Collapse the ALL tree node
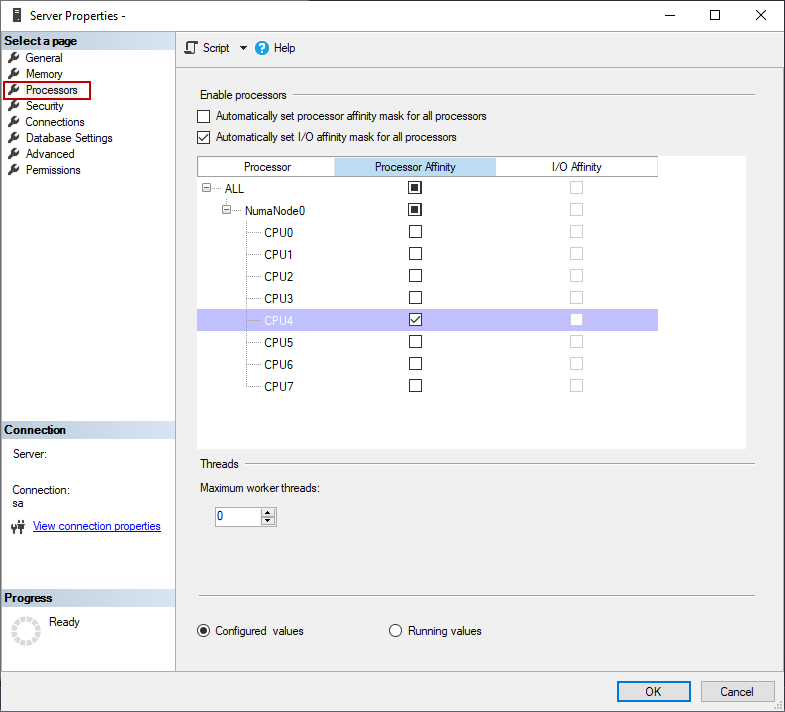The width and height of the screenshot is (785, 712). [206, 188]
